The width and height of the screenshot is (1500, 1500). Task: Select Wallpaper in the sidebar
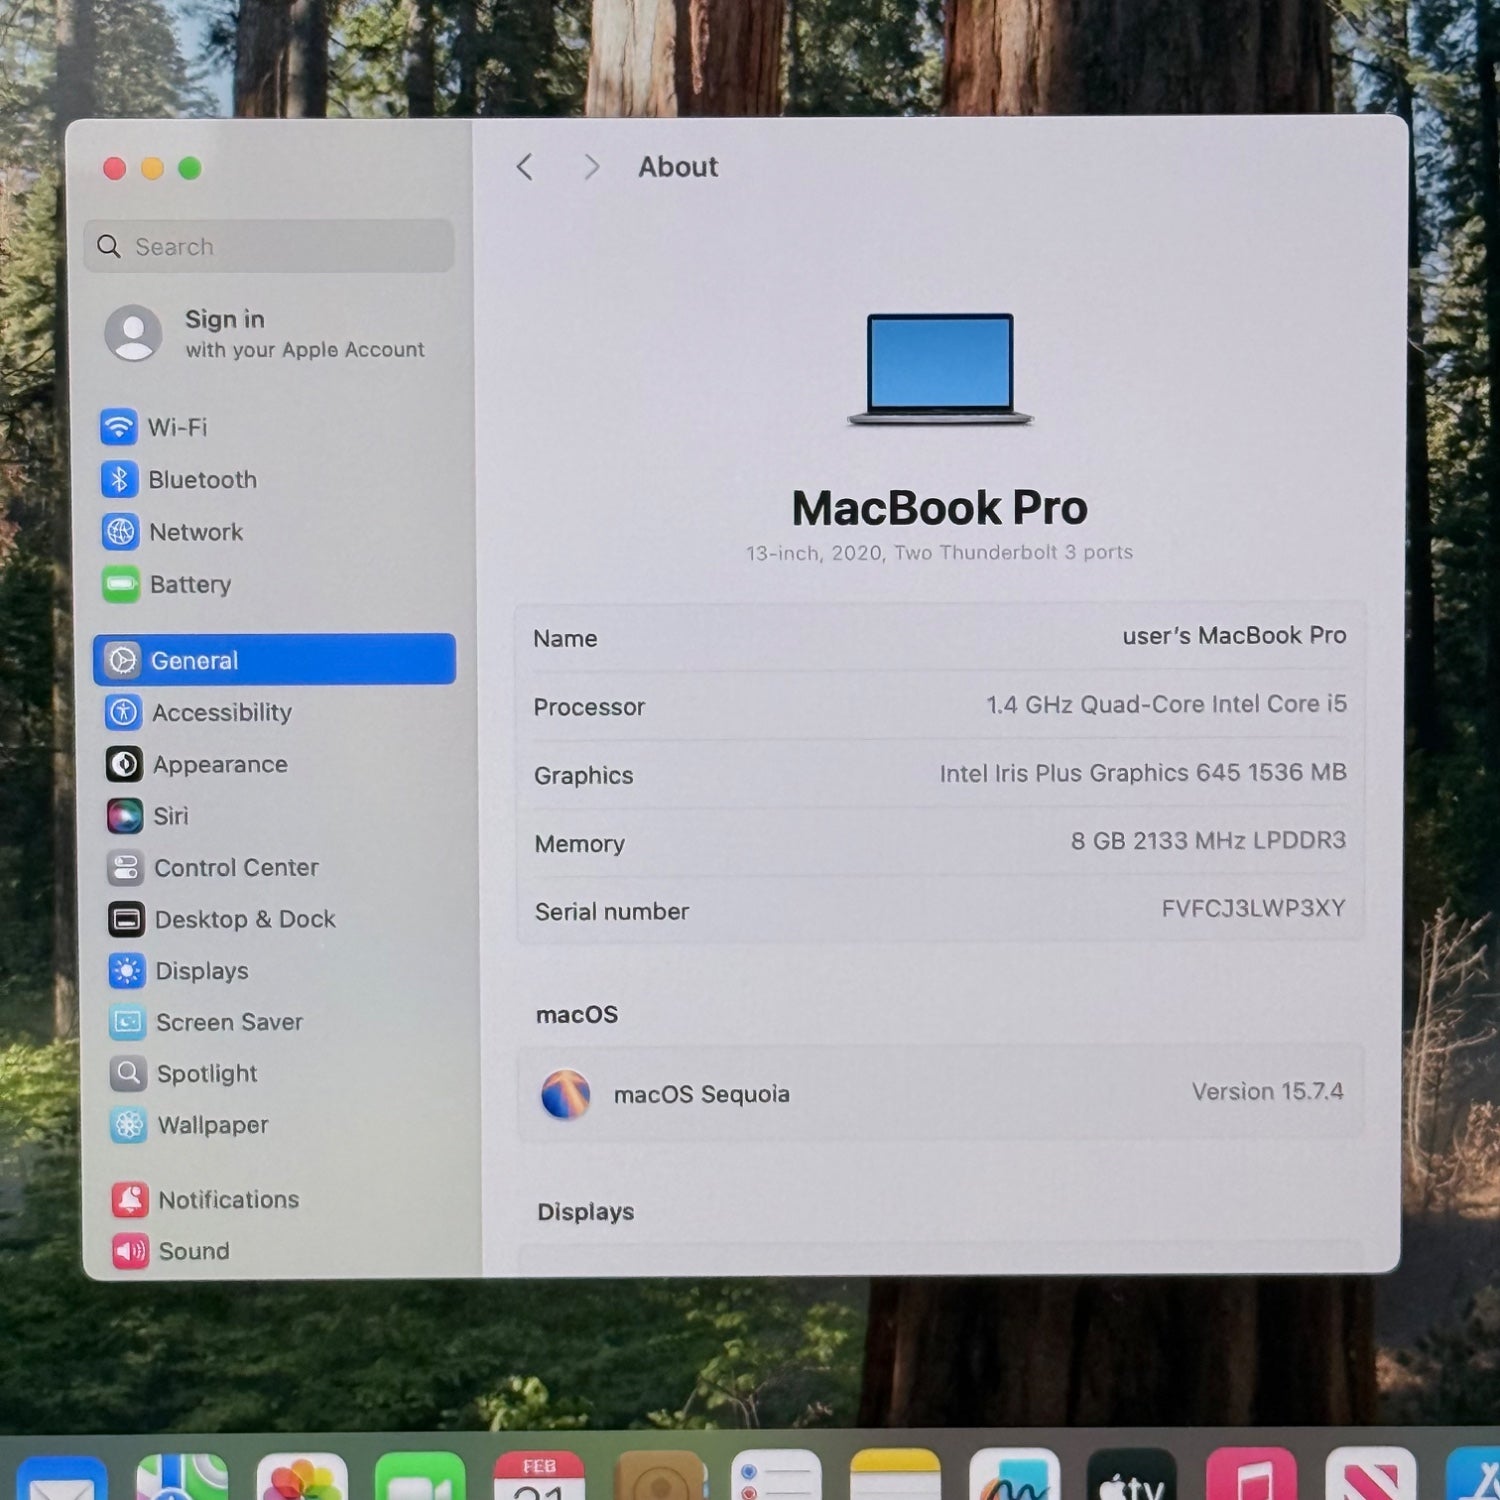pyautogui.click(x=212, y=1126)
